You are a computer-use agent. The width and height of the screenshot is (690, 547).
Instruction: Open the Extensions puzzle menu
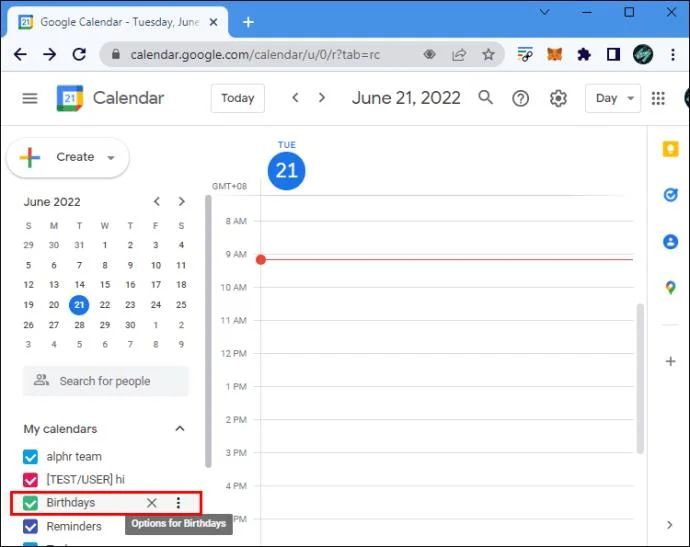click(x=584, y=55)
